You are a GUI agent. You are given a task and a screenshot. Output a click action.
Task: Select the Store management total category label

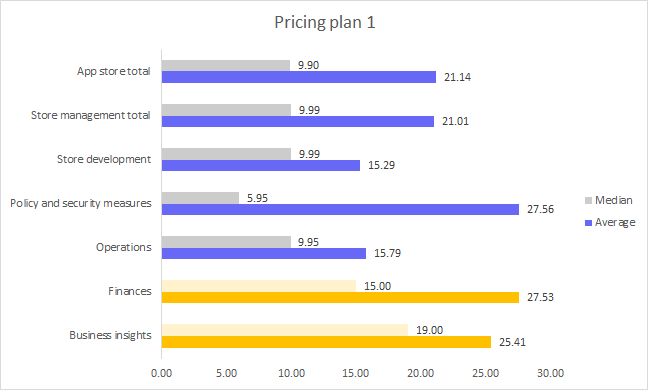[x=91, y=115]
